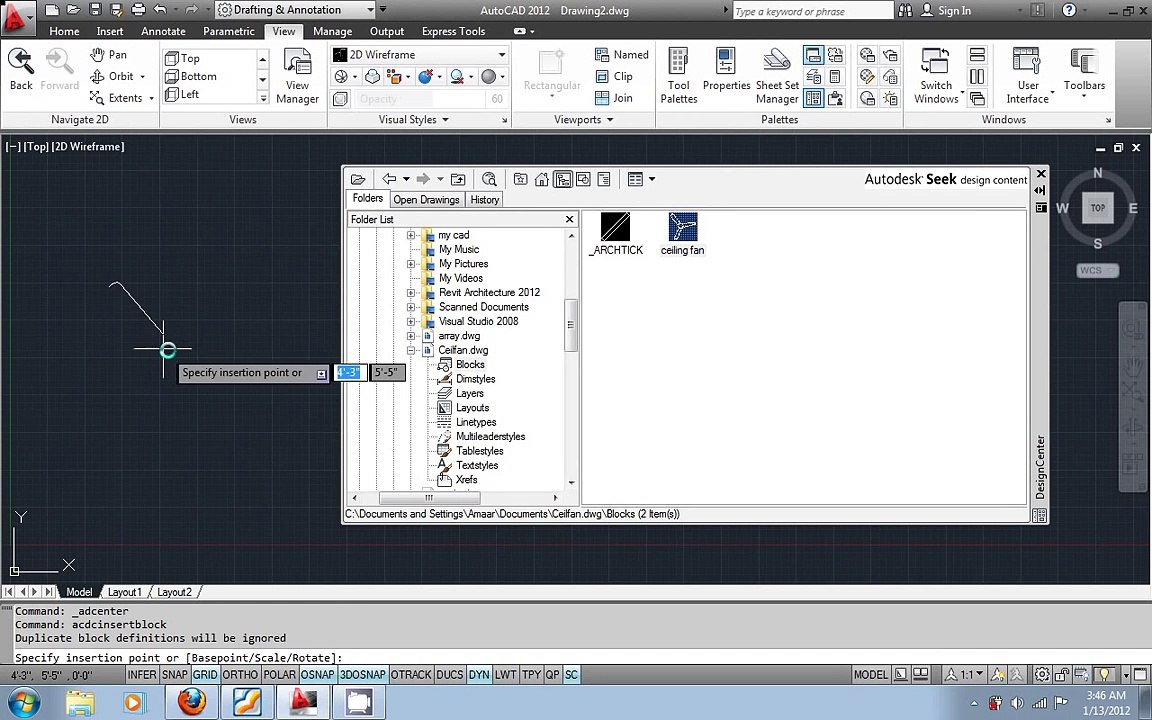Click DesignCenter Home icon
Image resolution: width=1152 pixels, height=720 pixels.
coord(541,179)
